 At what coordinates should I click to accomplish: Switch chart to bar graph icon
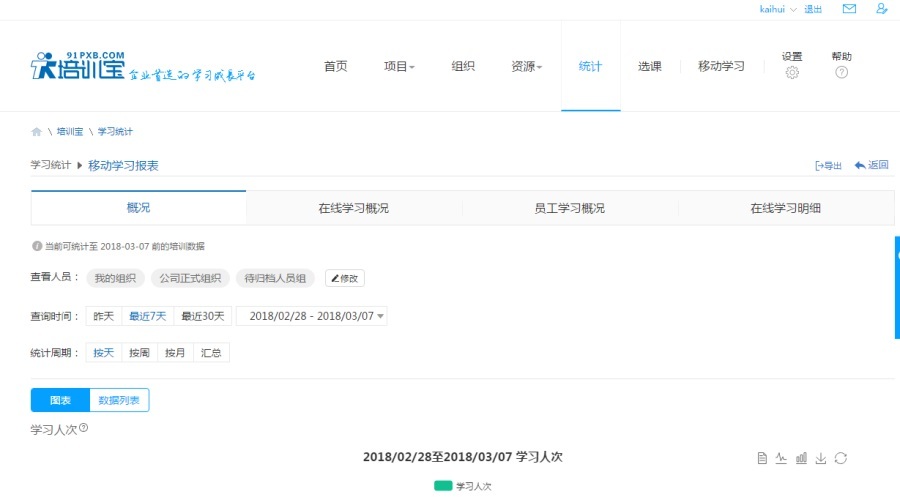click(801, 458)
